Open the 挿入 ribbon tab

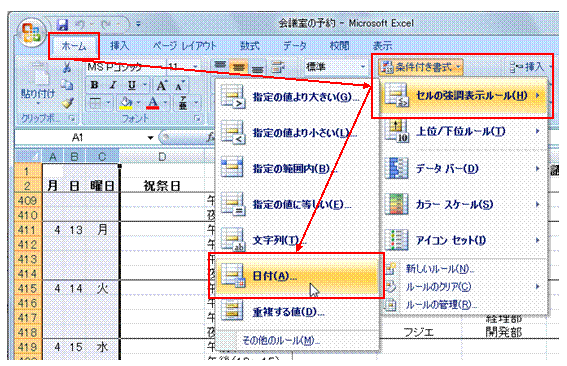119,46
